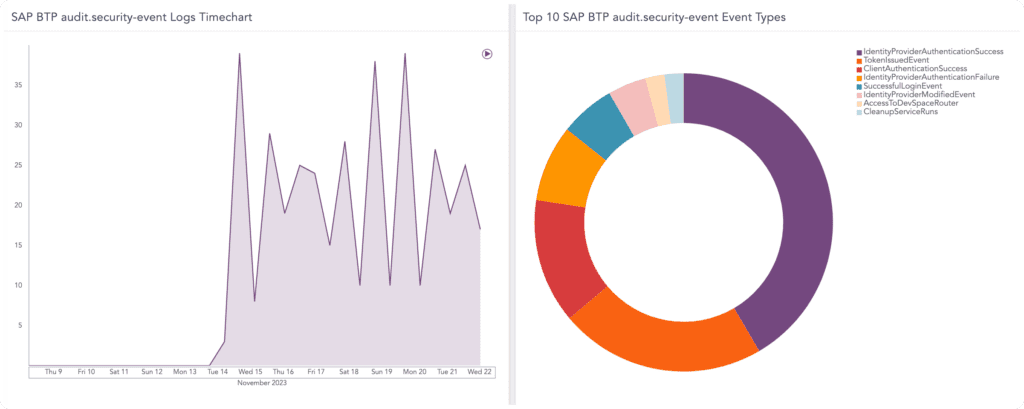Click the Sat 11 axis label
This screenshot has width=1024, height=409.
pyautogui.click(x=119, y=372)
